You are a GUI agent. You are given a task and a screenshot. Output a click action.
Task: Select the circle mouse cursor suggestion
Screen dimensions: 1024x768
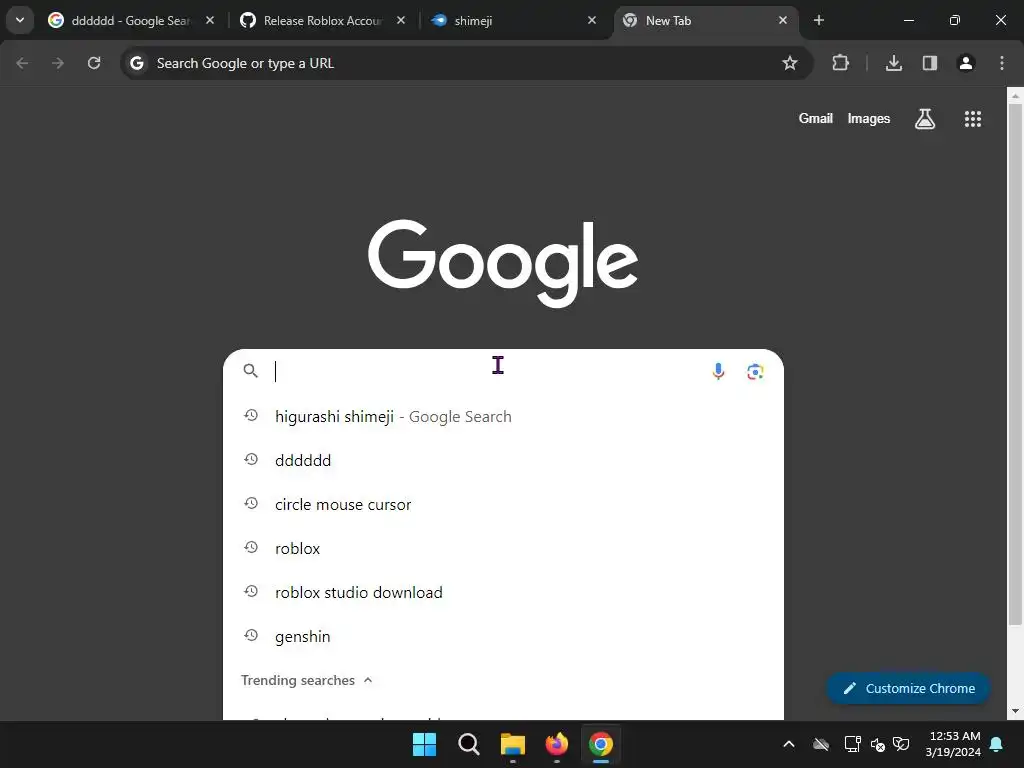click(x=503, y=505)
